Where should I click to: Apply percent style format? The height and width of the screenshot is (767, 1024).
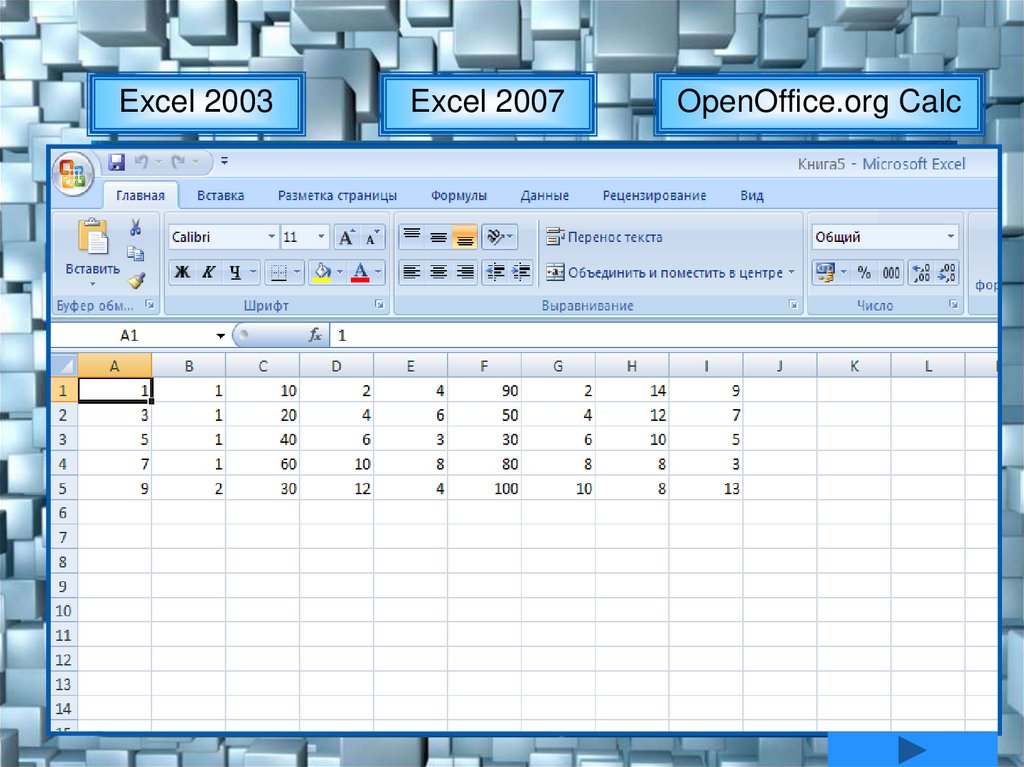pos(864,272)
